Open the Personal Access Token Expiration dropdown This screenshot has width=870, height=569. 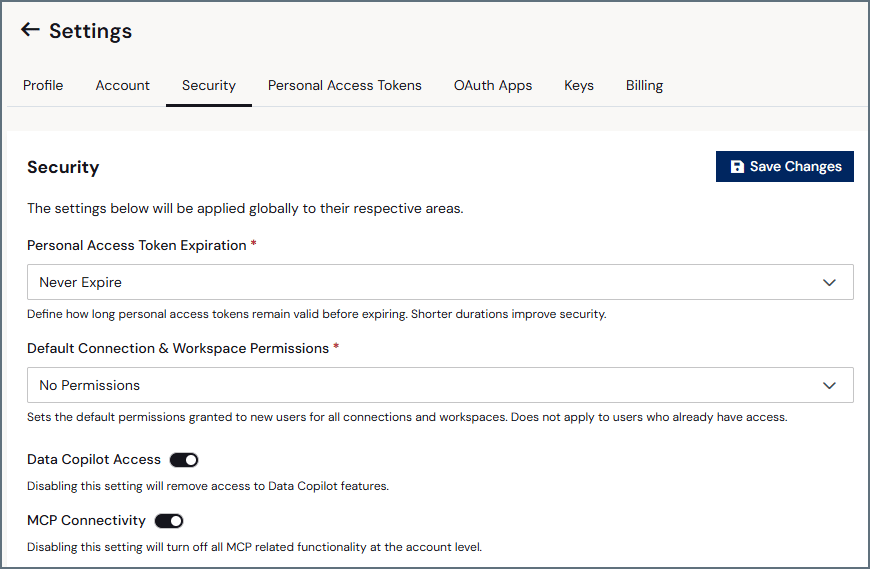point(440,282)
